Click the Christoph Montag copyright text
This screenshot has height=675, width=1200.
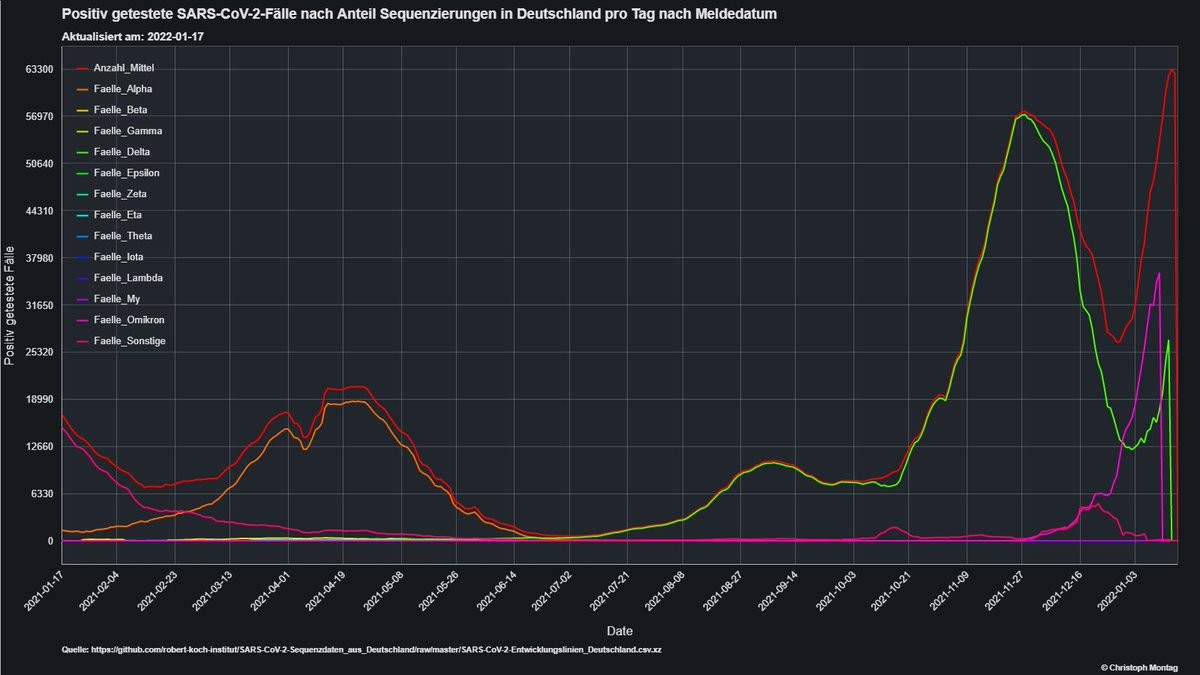coord(1138,667)
